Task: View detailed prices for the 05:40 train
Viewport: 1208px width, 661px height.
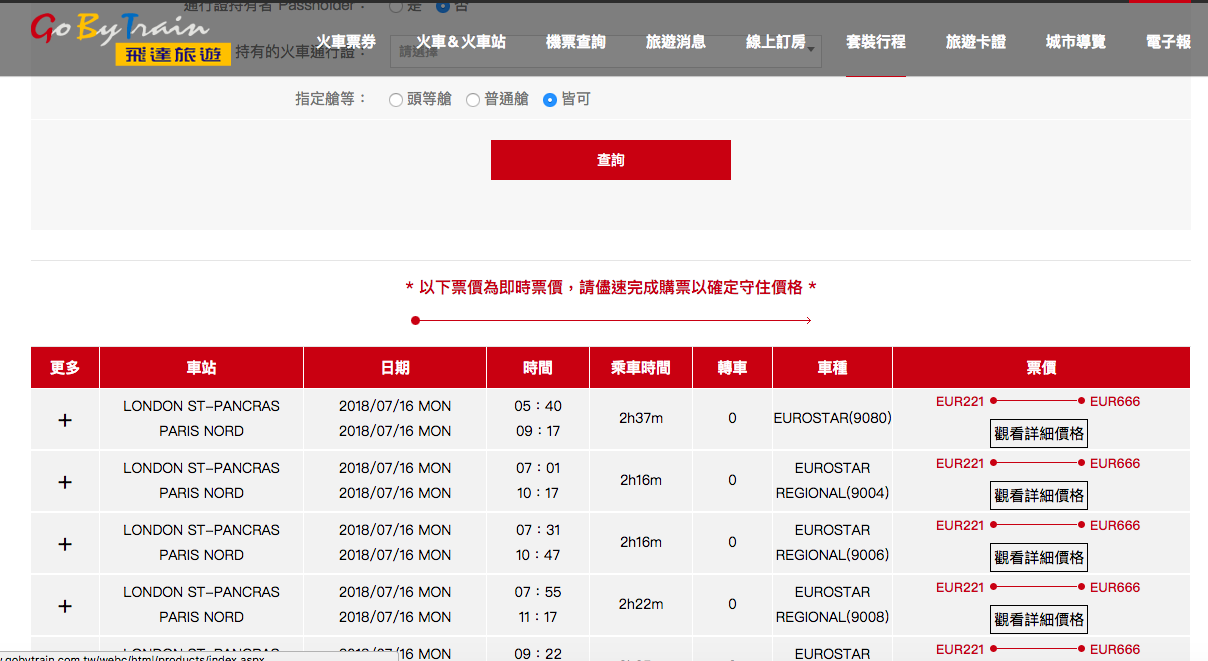Action: click(x=1039, y=434)
